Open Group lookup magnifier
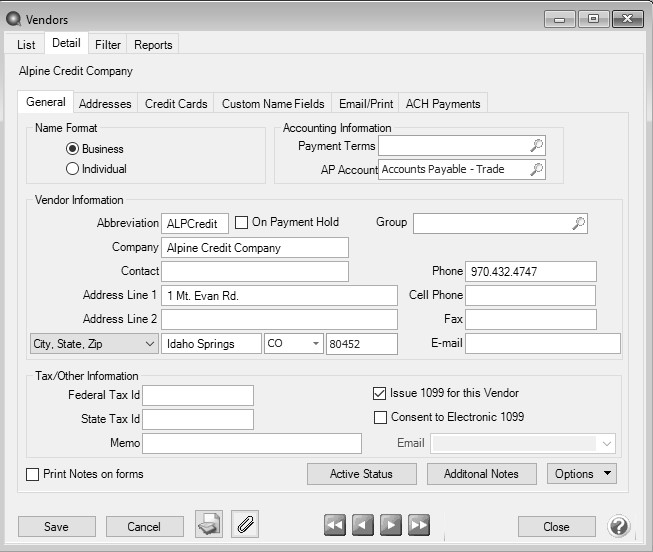Viewport: 653px width, 552px height. (578, 223)
